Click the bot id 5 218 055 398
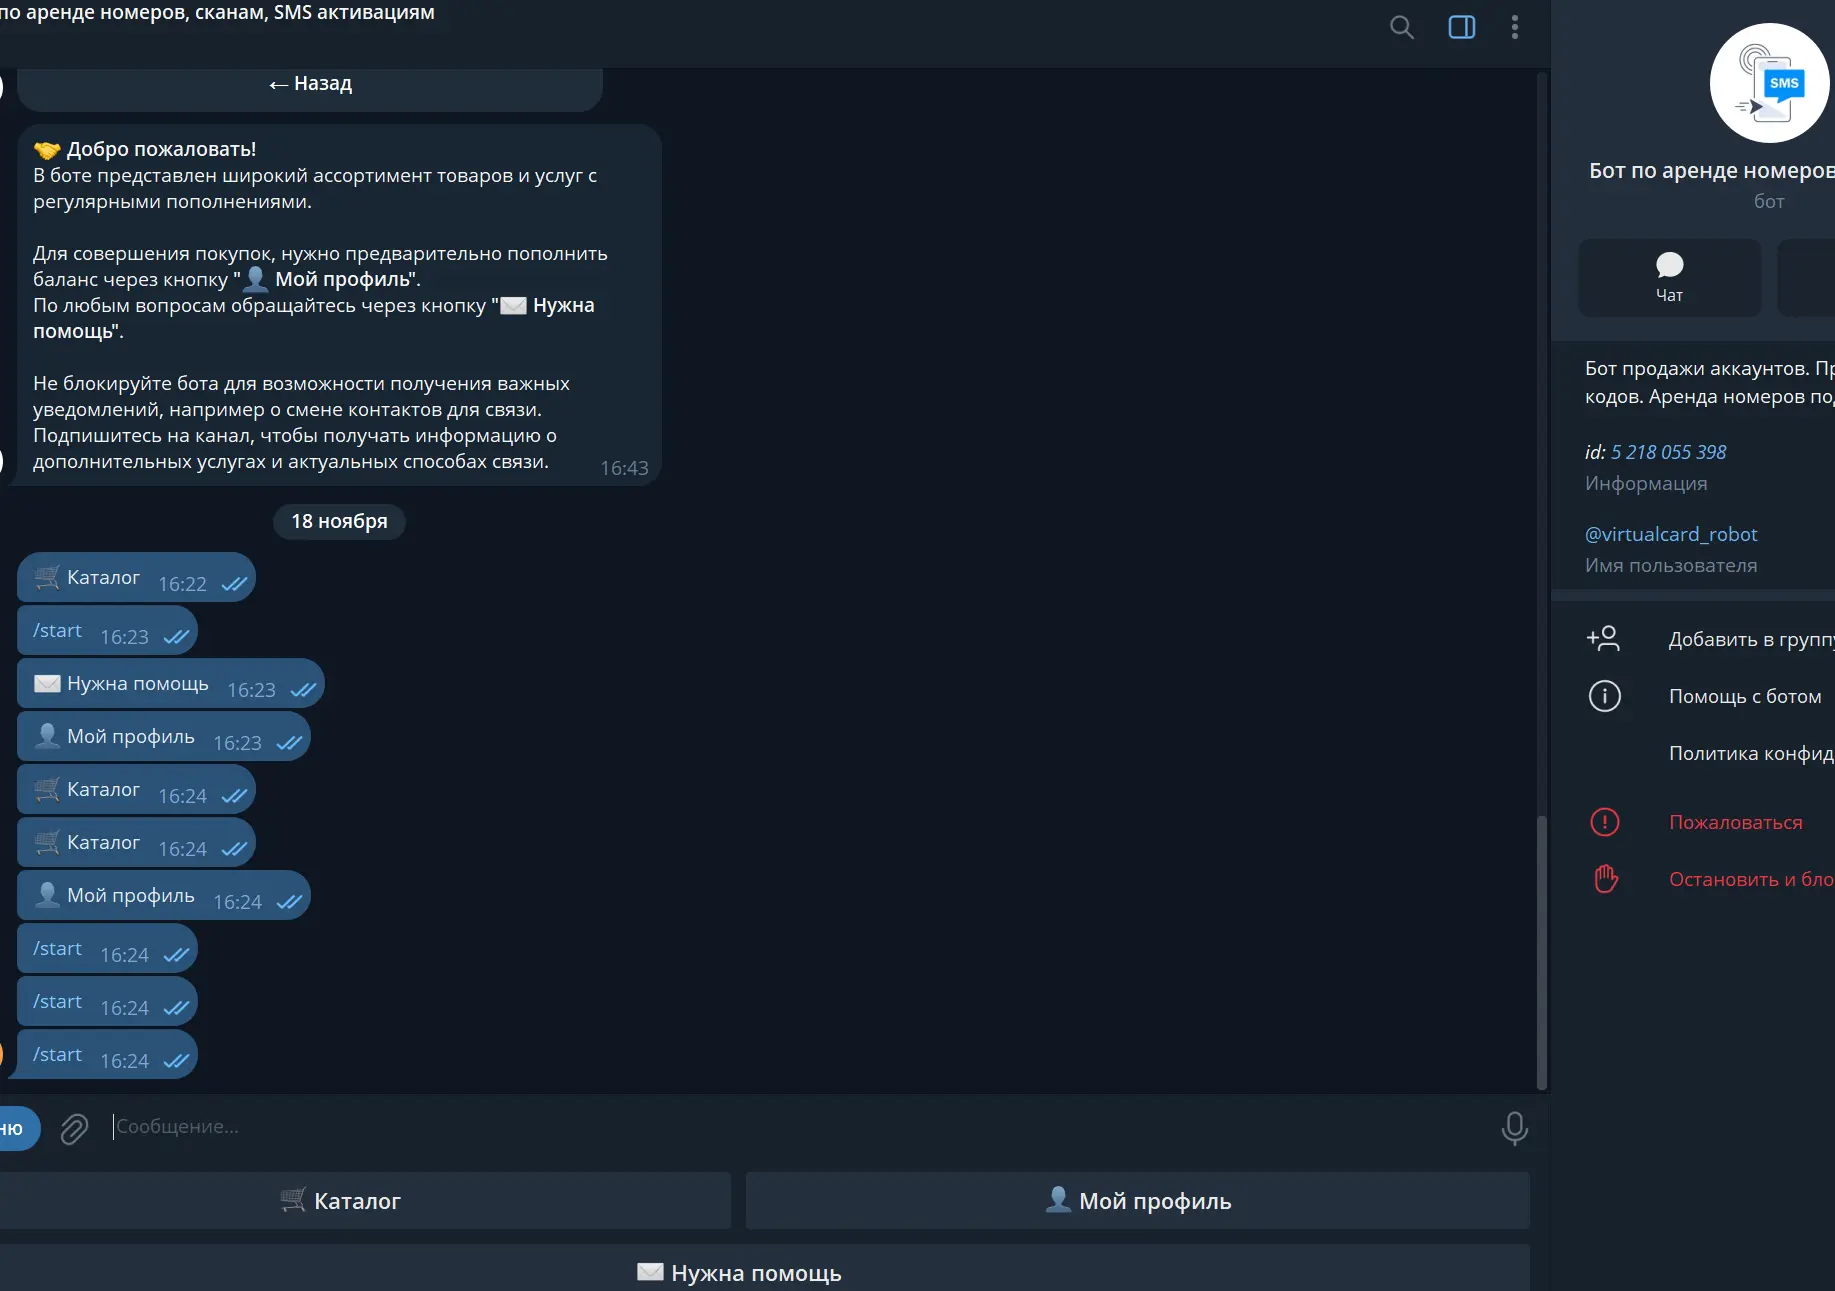 [x=1668, y=452]
